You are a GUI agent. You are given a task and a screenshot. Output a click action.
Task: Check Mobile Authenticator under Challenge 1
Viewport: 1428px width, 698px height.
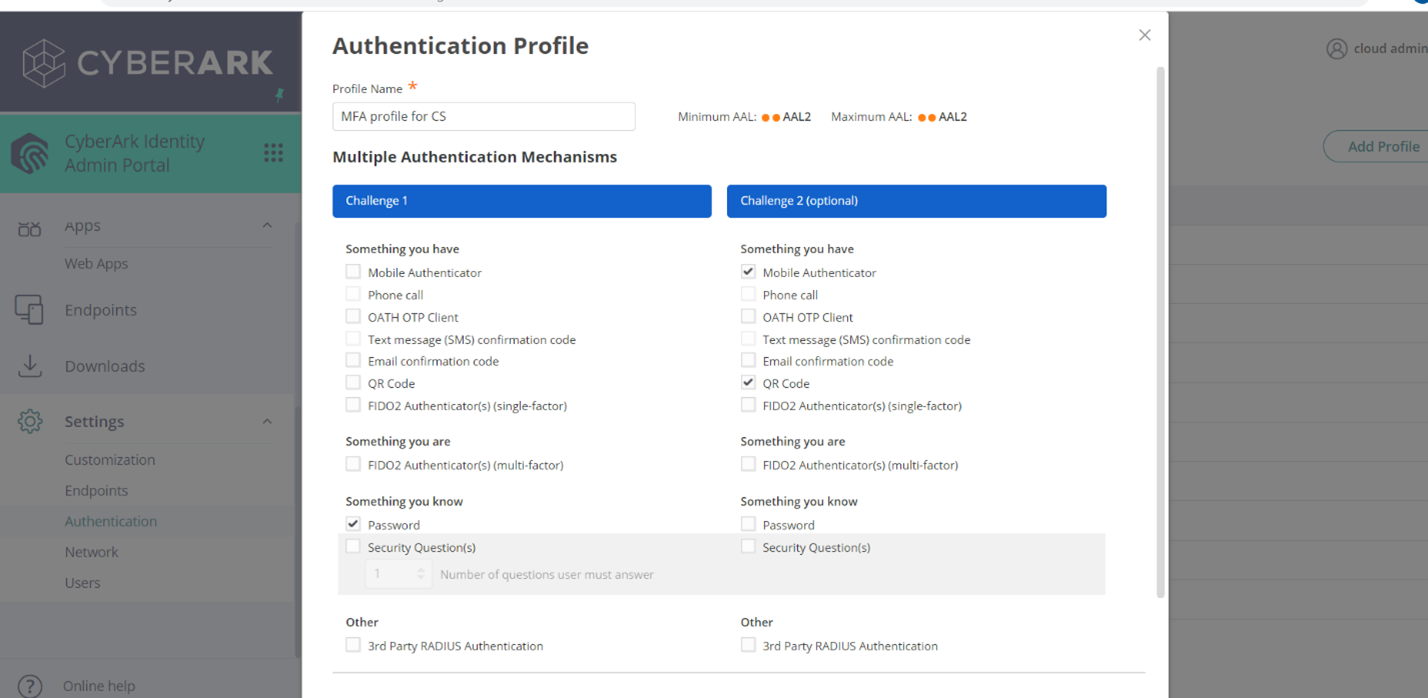[x=353, y=271]
